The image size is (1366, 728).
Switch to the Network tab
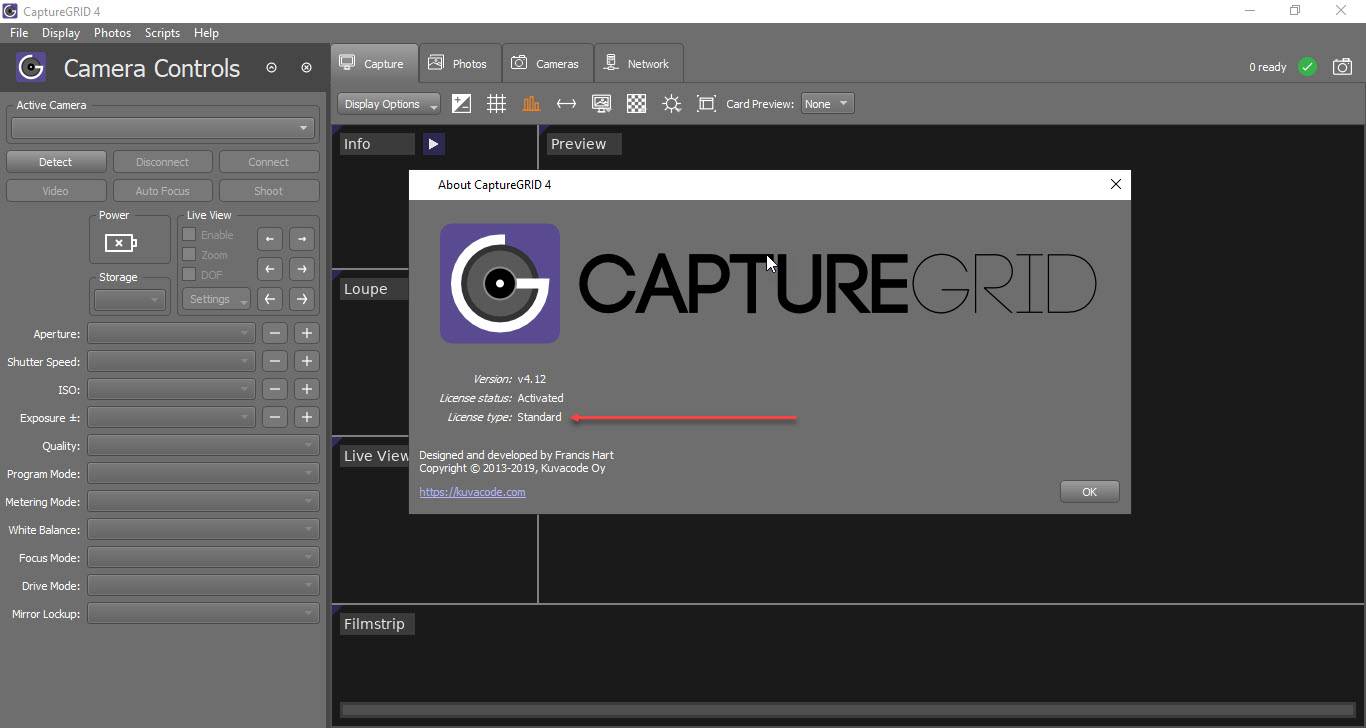tap(638, 63)
